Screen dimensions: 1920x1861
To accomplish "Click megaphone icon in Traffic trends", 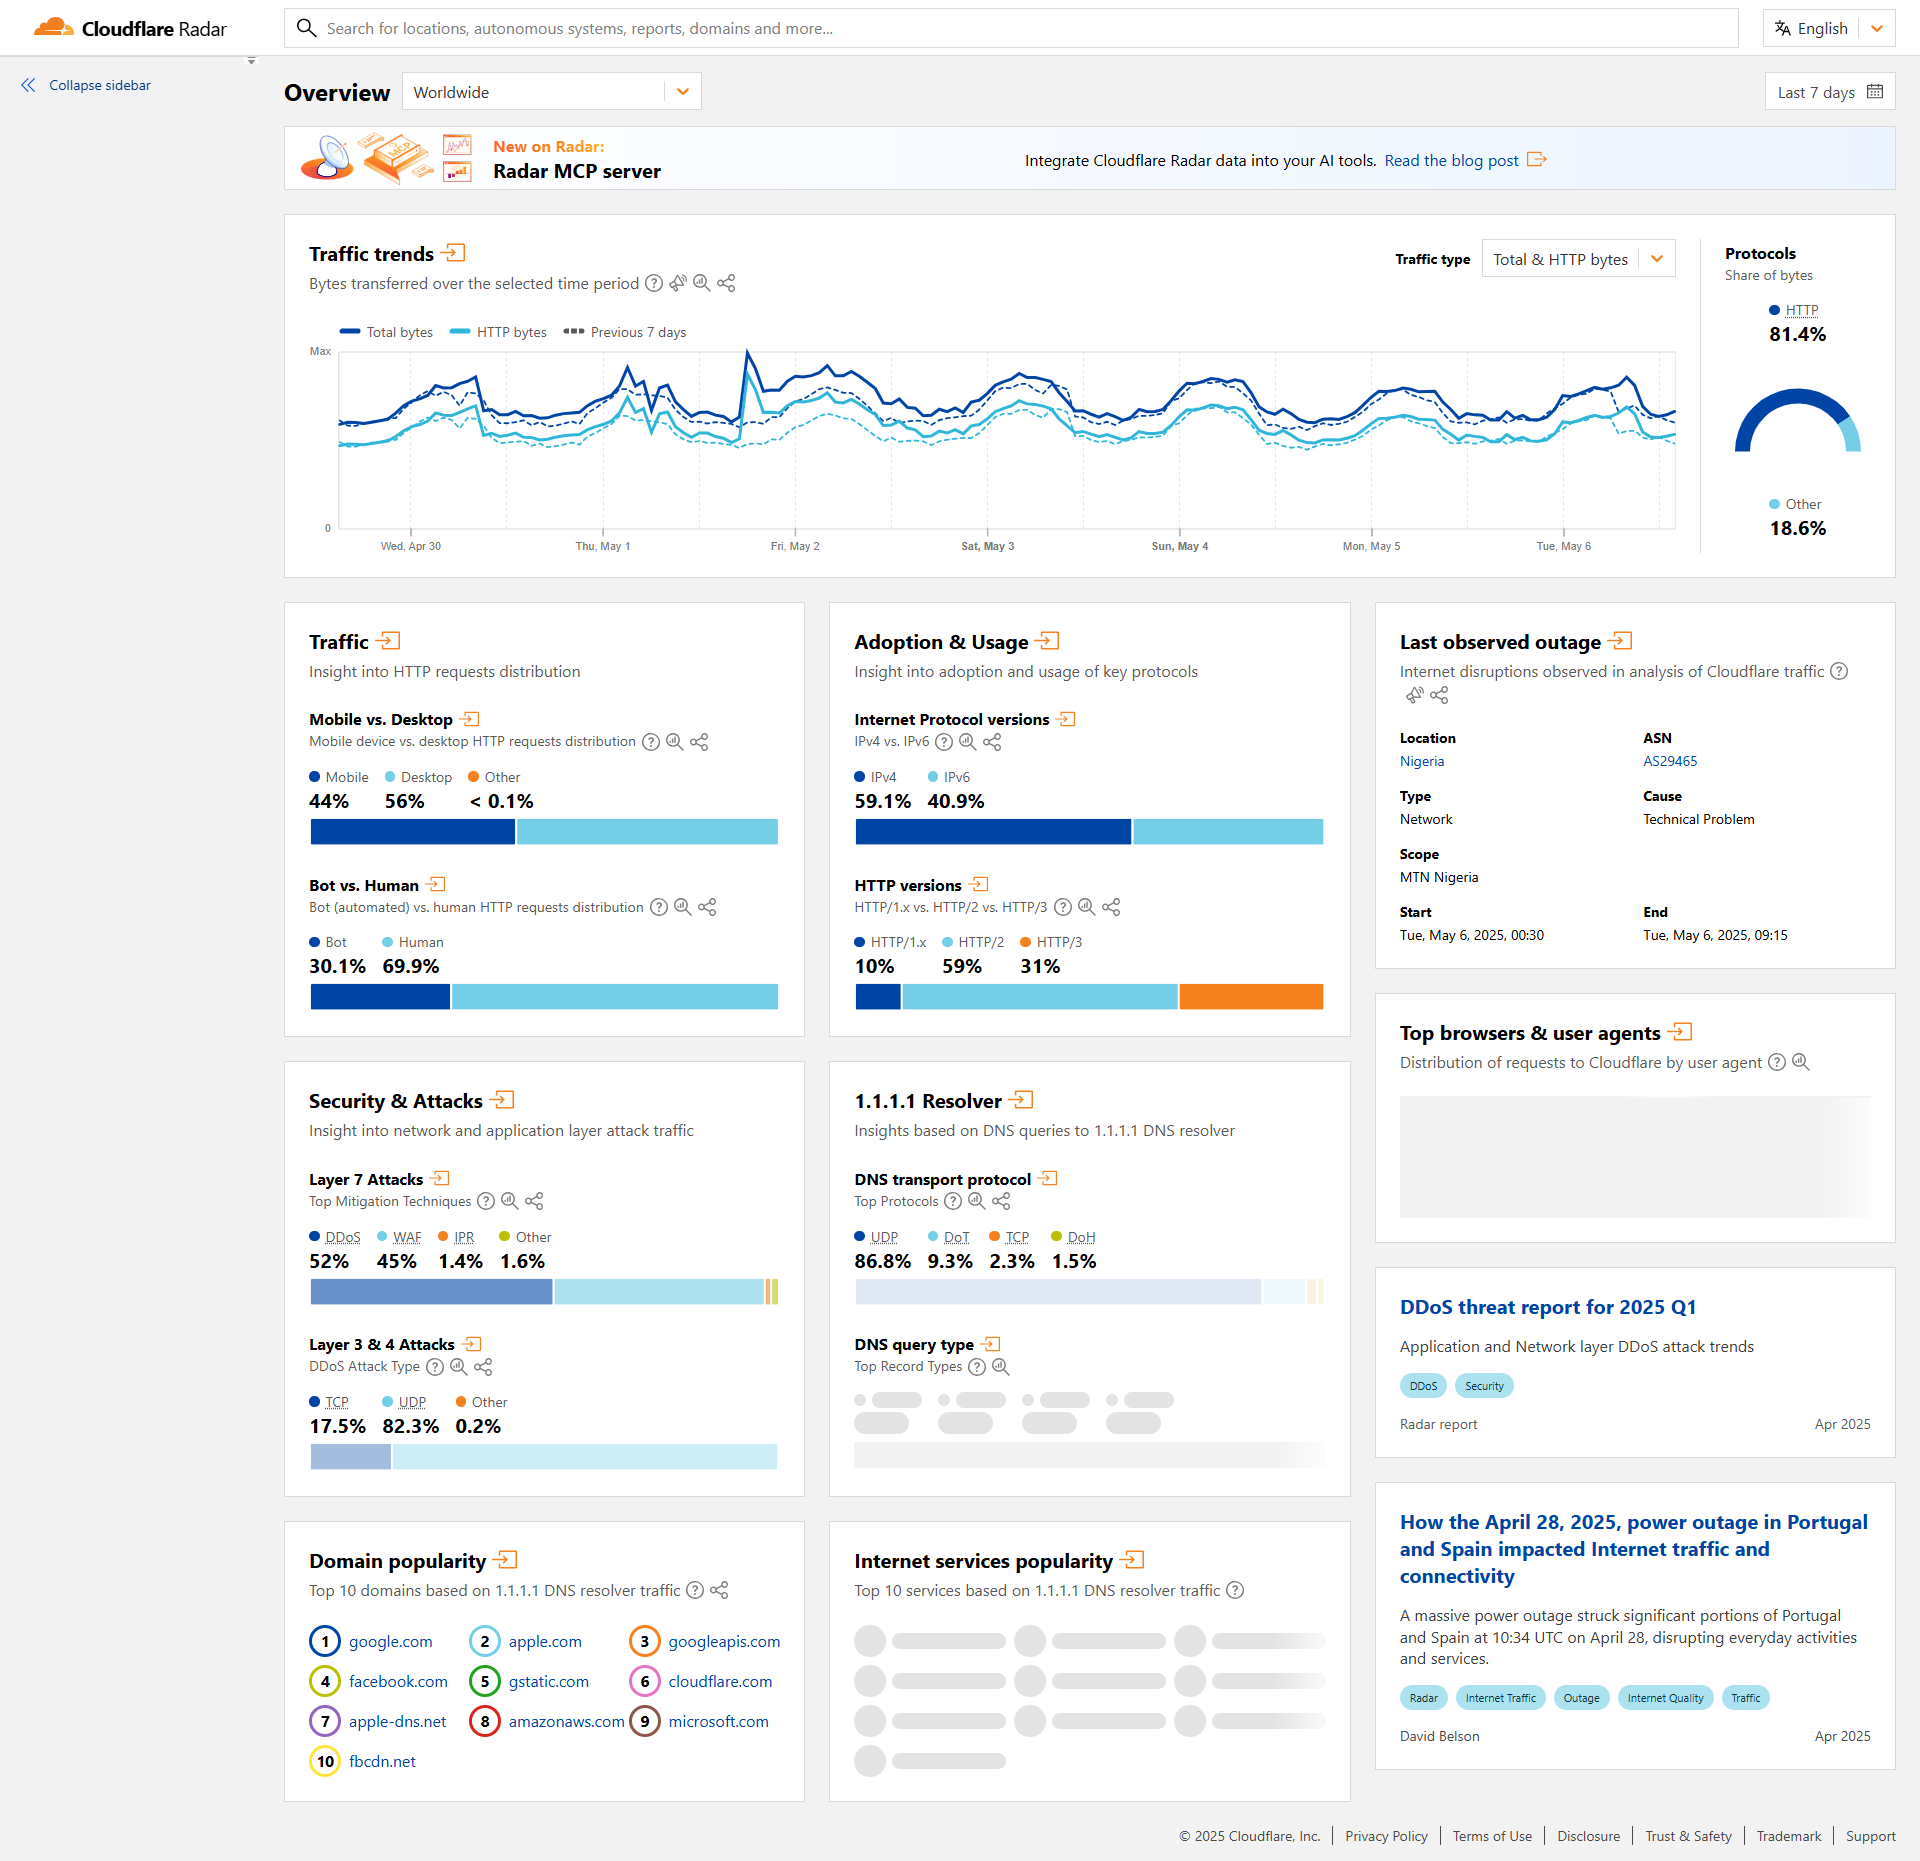I will [678, 284].
